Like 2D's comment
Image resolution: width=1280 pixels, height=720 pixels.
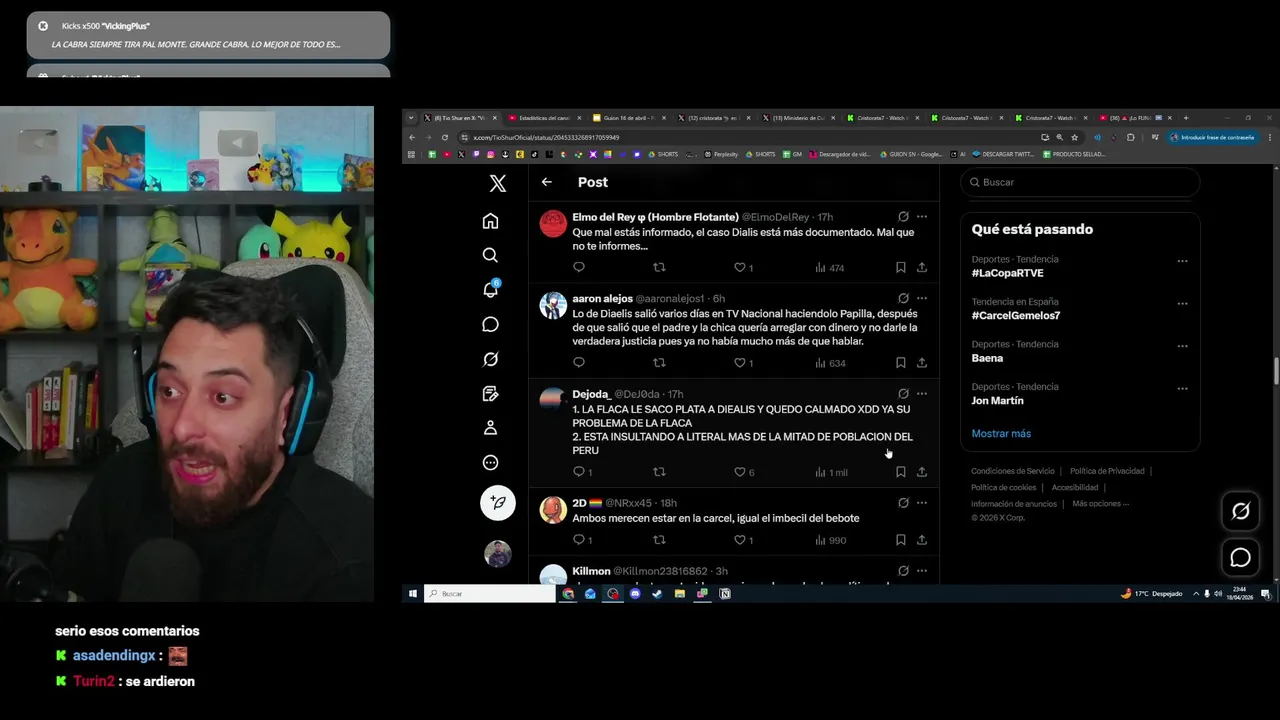[740, 540]
